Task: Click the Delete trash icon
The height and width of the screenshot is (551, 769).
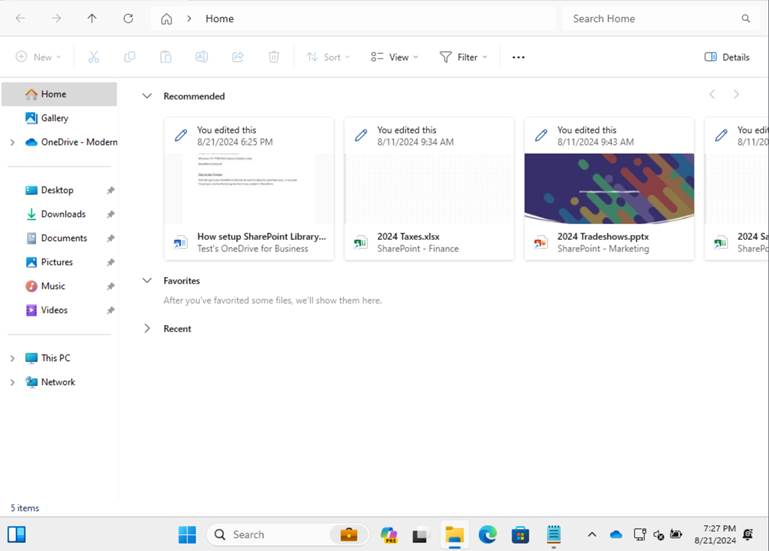Action: [x=273, y=57]
